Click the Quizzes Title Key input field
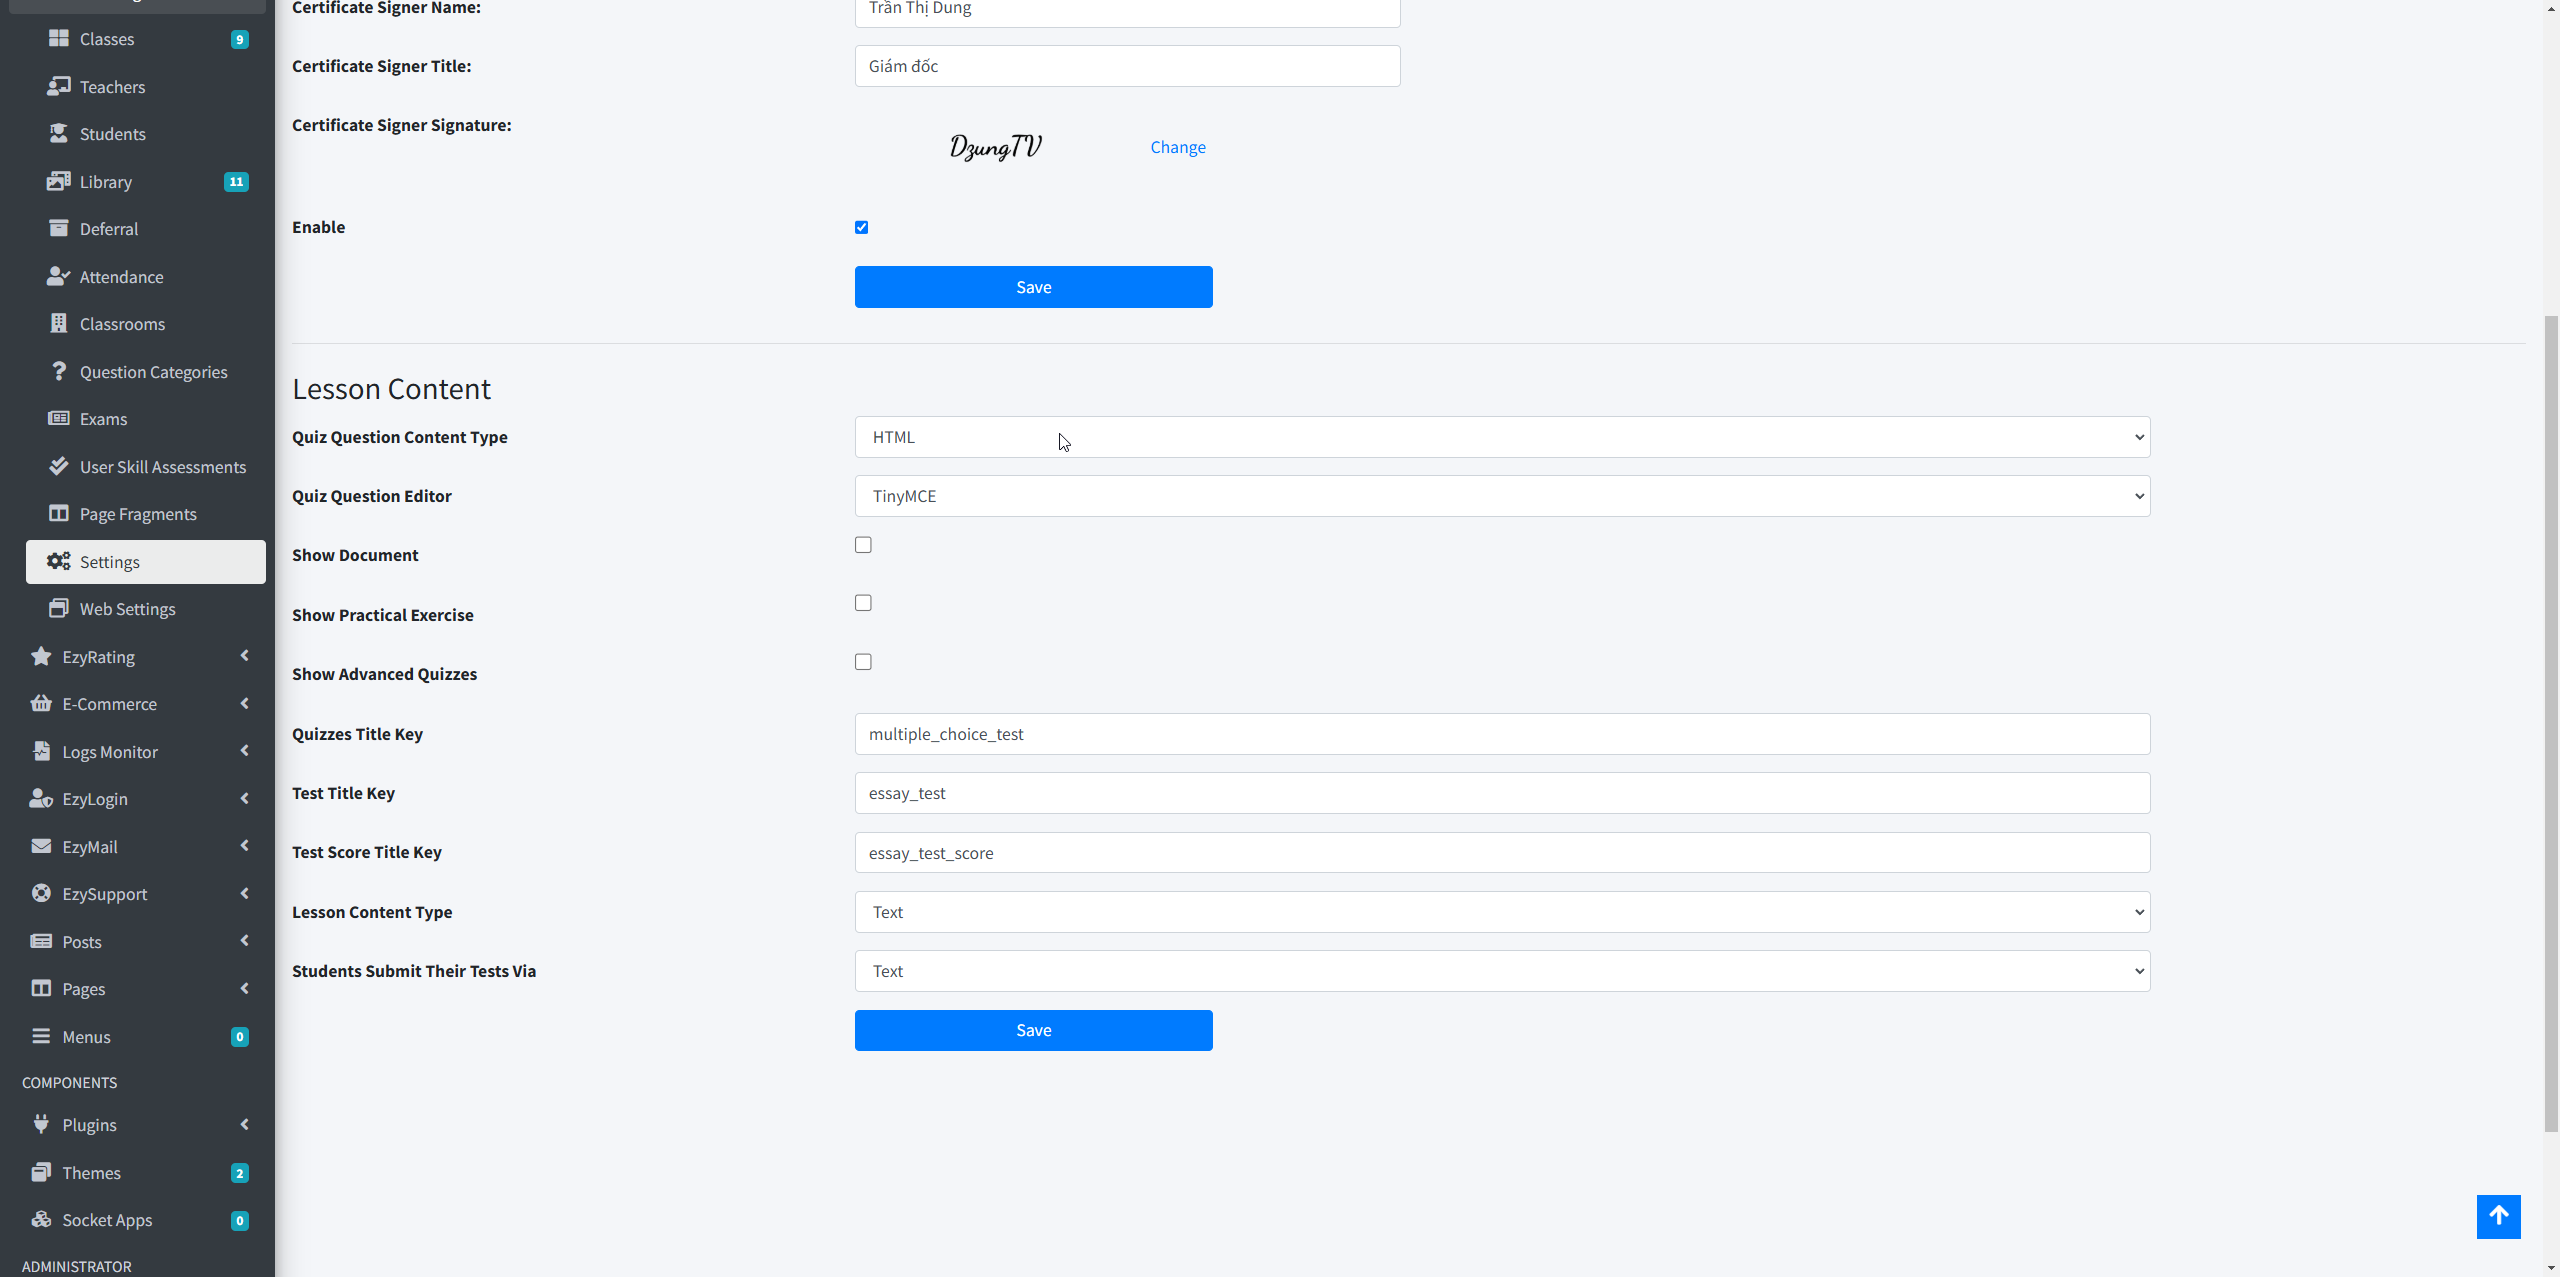This screenshot has width=2560, height=1277. 1501,734
